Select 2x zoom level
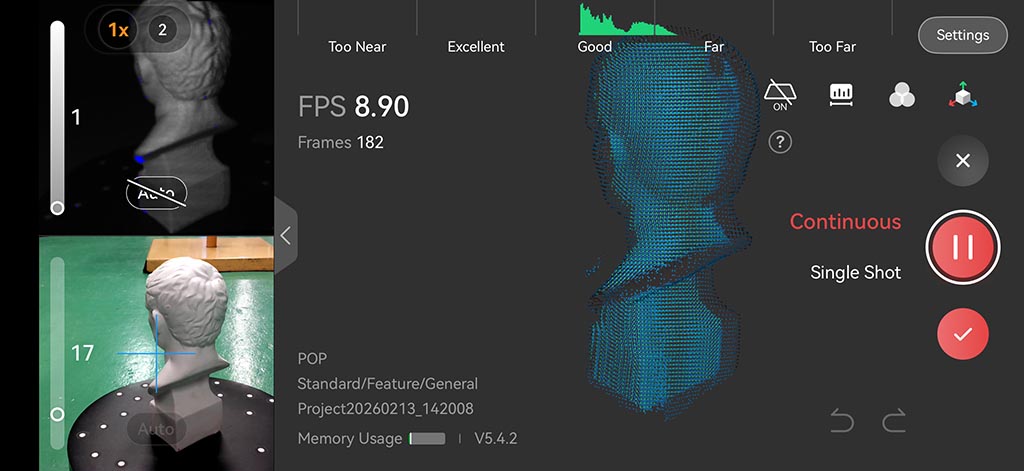 (162, 30)
